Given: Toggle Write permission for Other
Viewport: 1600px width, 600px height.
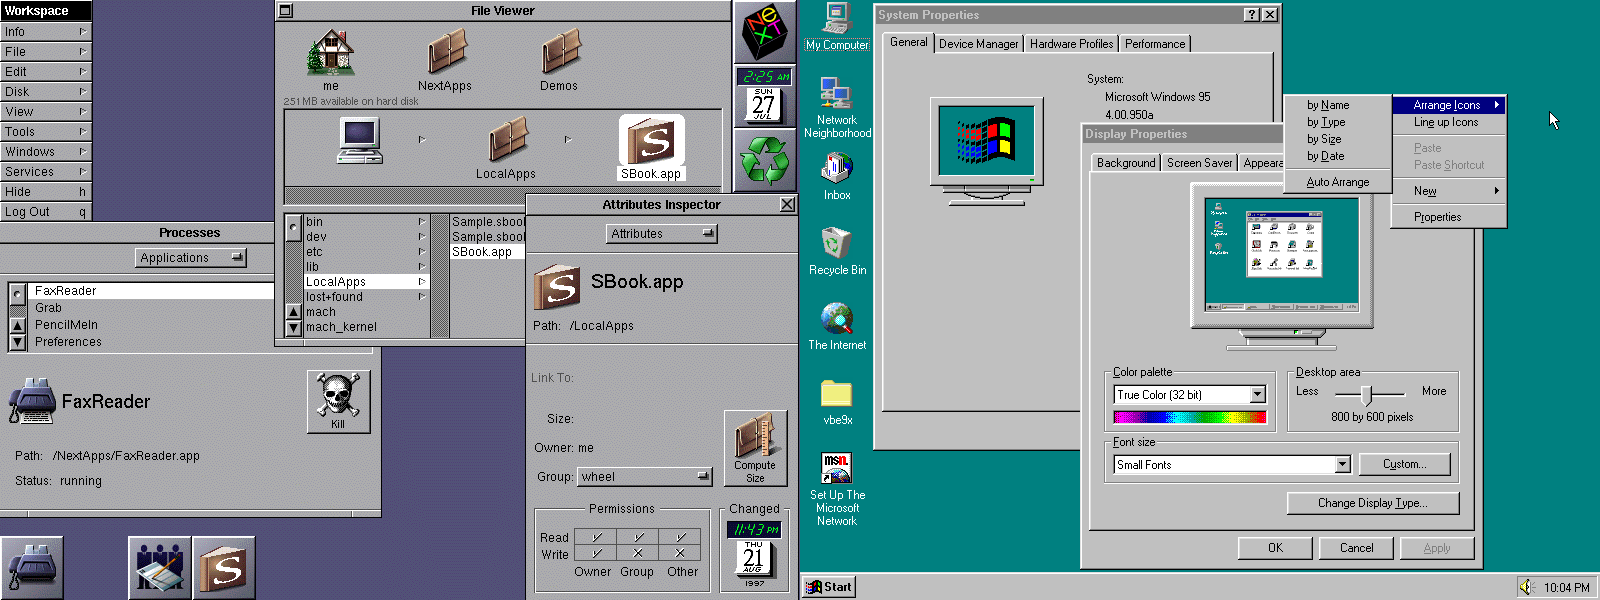Looking at the screenshot, I should (680, 553).
